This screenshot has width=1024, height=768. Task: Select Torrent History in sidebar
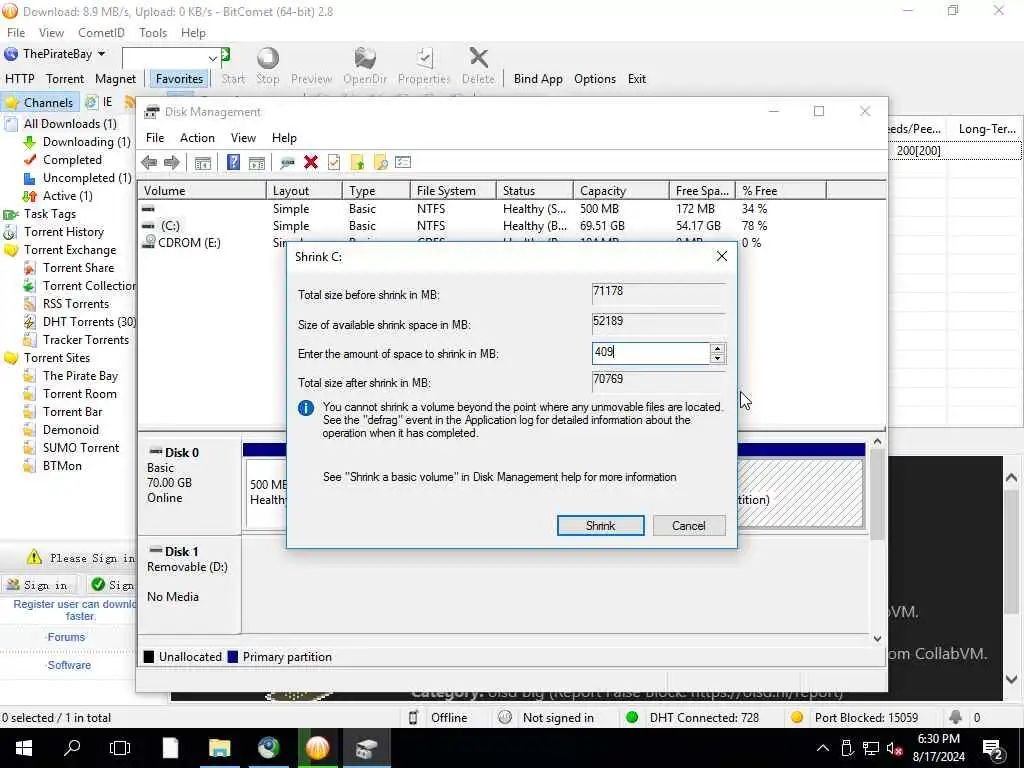click(x=54, y=232)
